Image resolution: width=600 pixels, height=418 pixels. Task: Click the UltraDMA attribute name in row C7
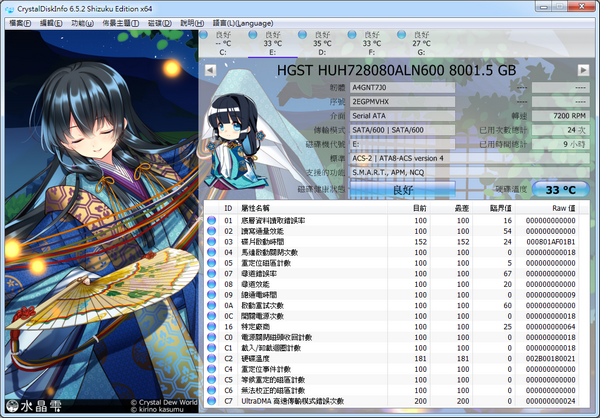point(292,401)
